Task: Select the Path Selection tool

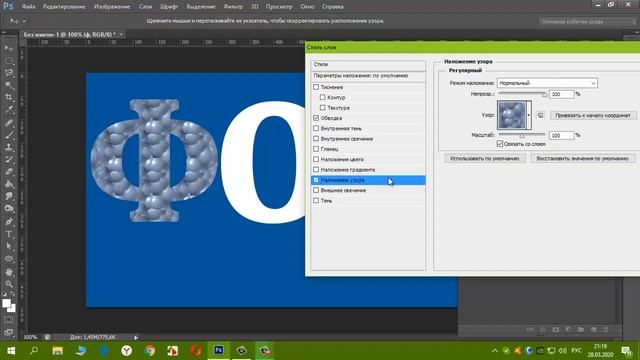Action: coord(9,247)
